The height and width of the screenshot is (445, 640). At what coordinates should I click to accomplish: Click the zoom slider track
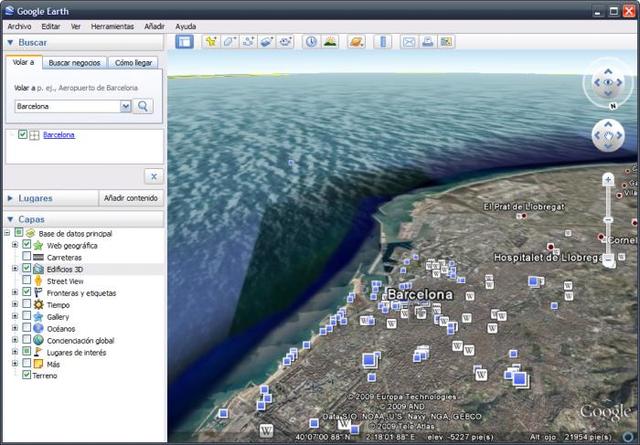point(608,219)
